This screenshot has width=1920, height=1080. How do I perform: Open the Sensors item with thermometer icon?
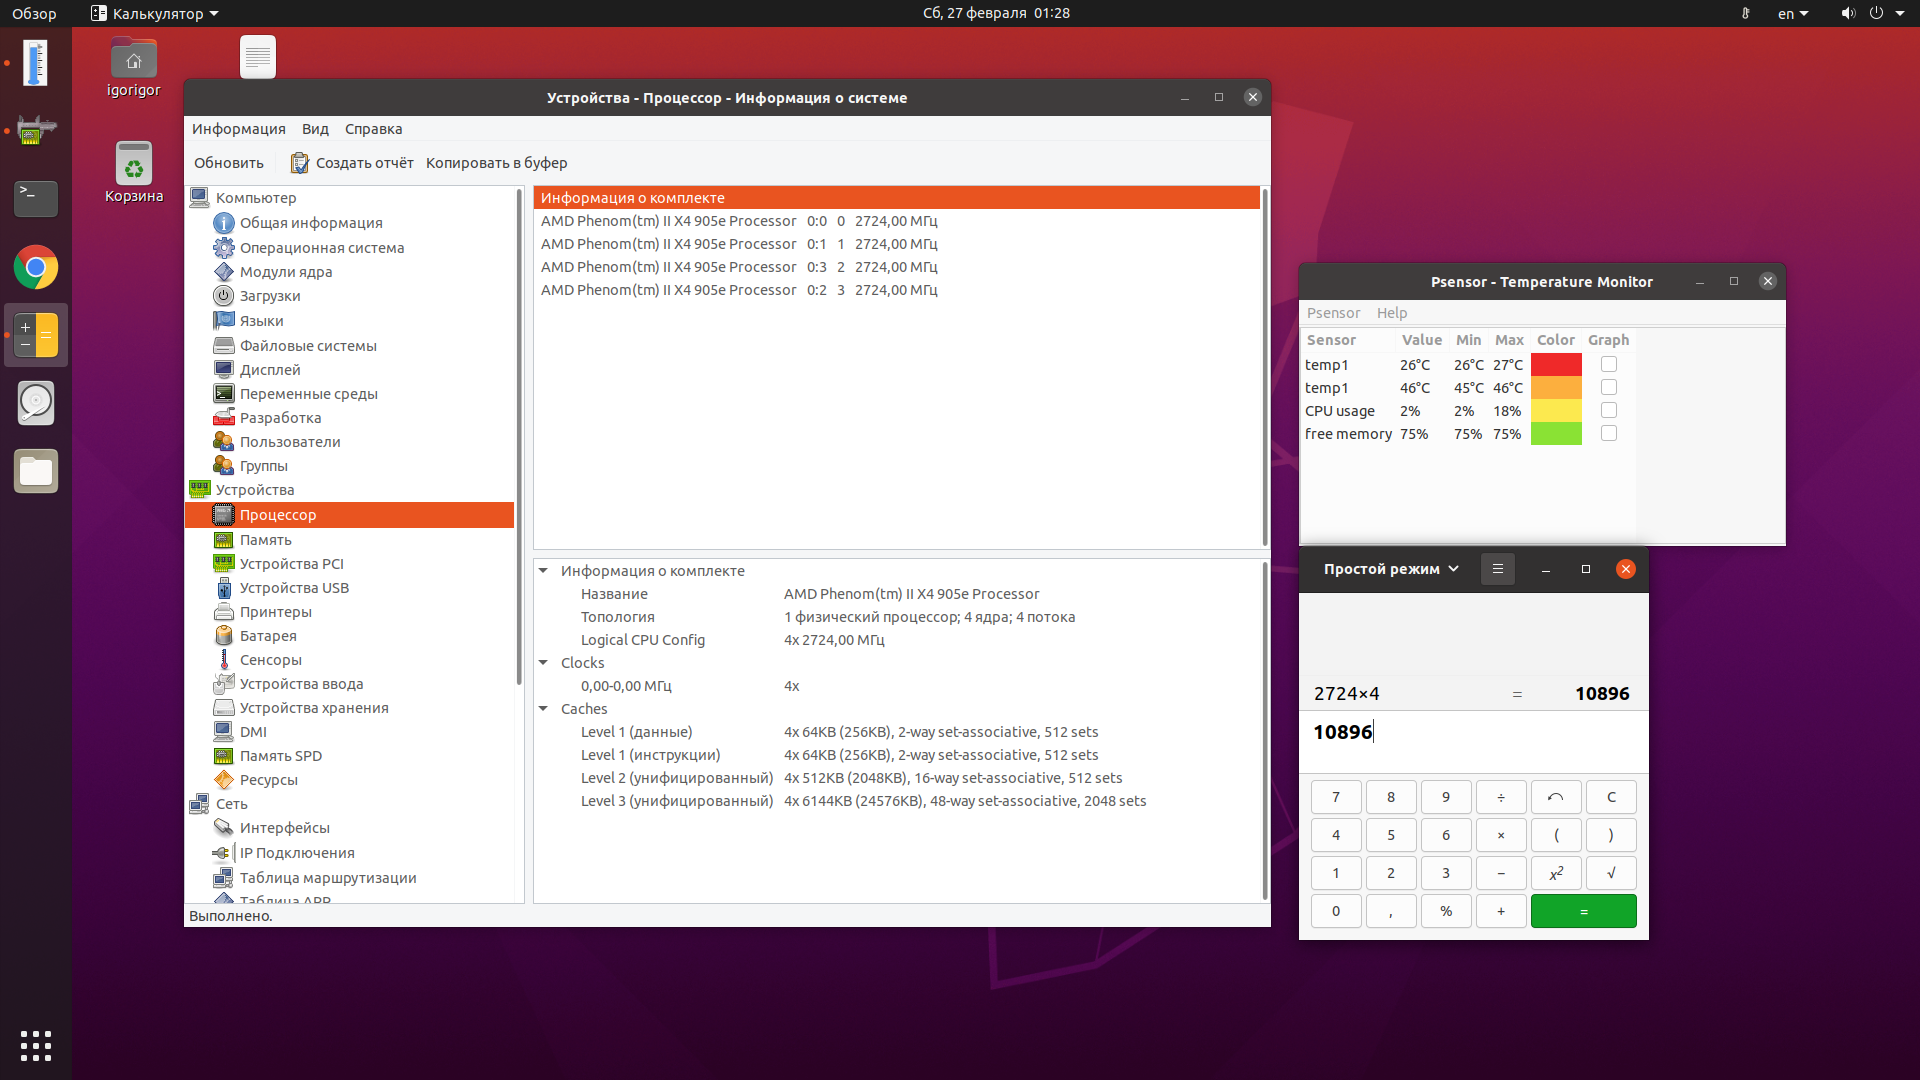click(270, 660)
